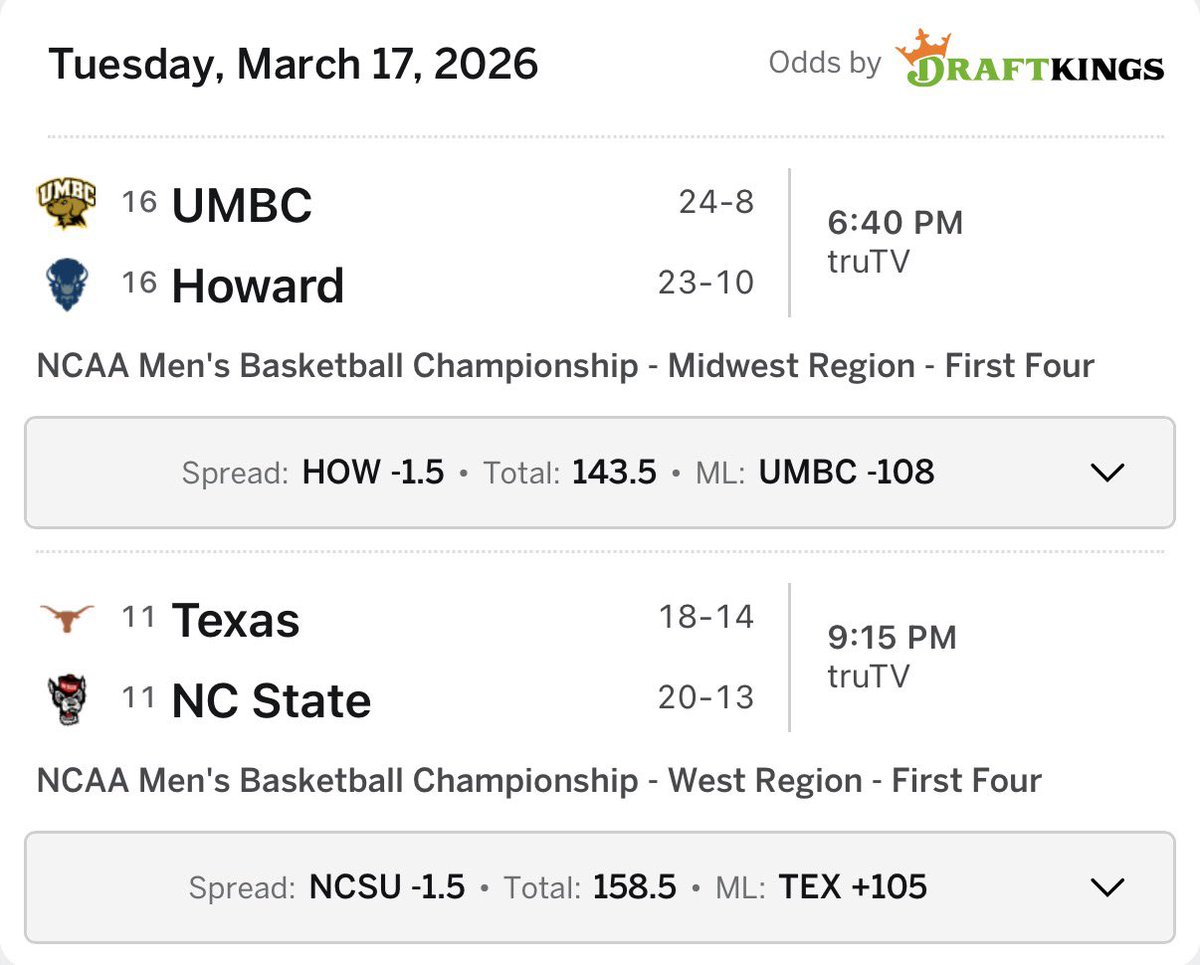The height and width of the screenshot is (965, 1200).
Task: Select the 158.5 total value
Action: pos(634,887)
